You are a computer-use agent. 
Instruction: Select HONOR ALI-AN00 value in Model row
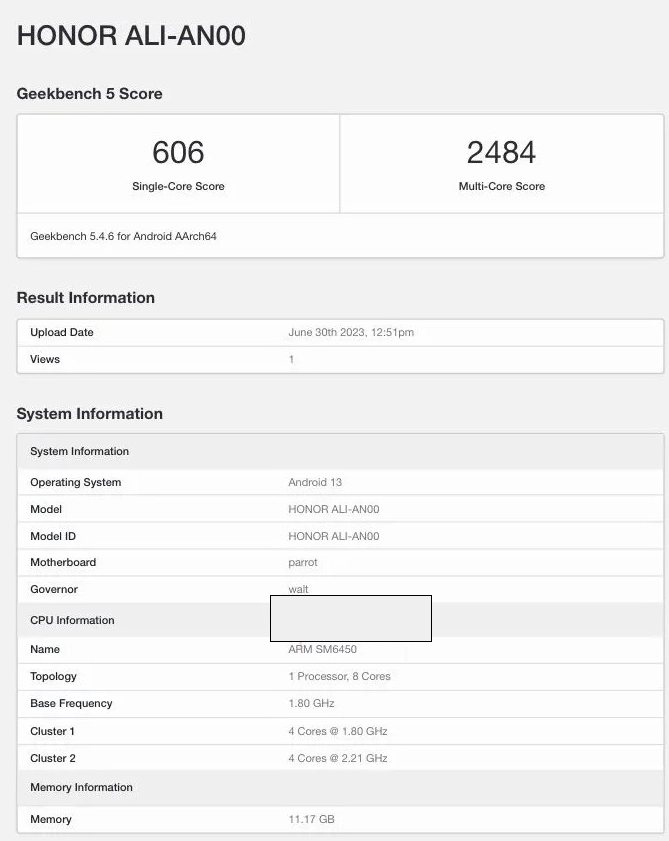[x=334, y=509]
